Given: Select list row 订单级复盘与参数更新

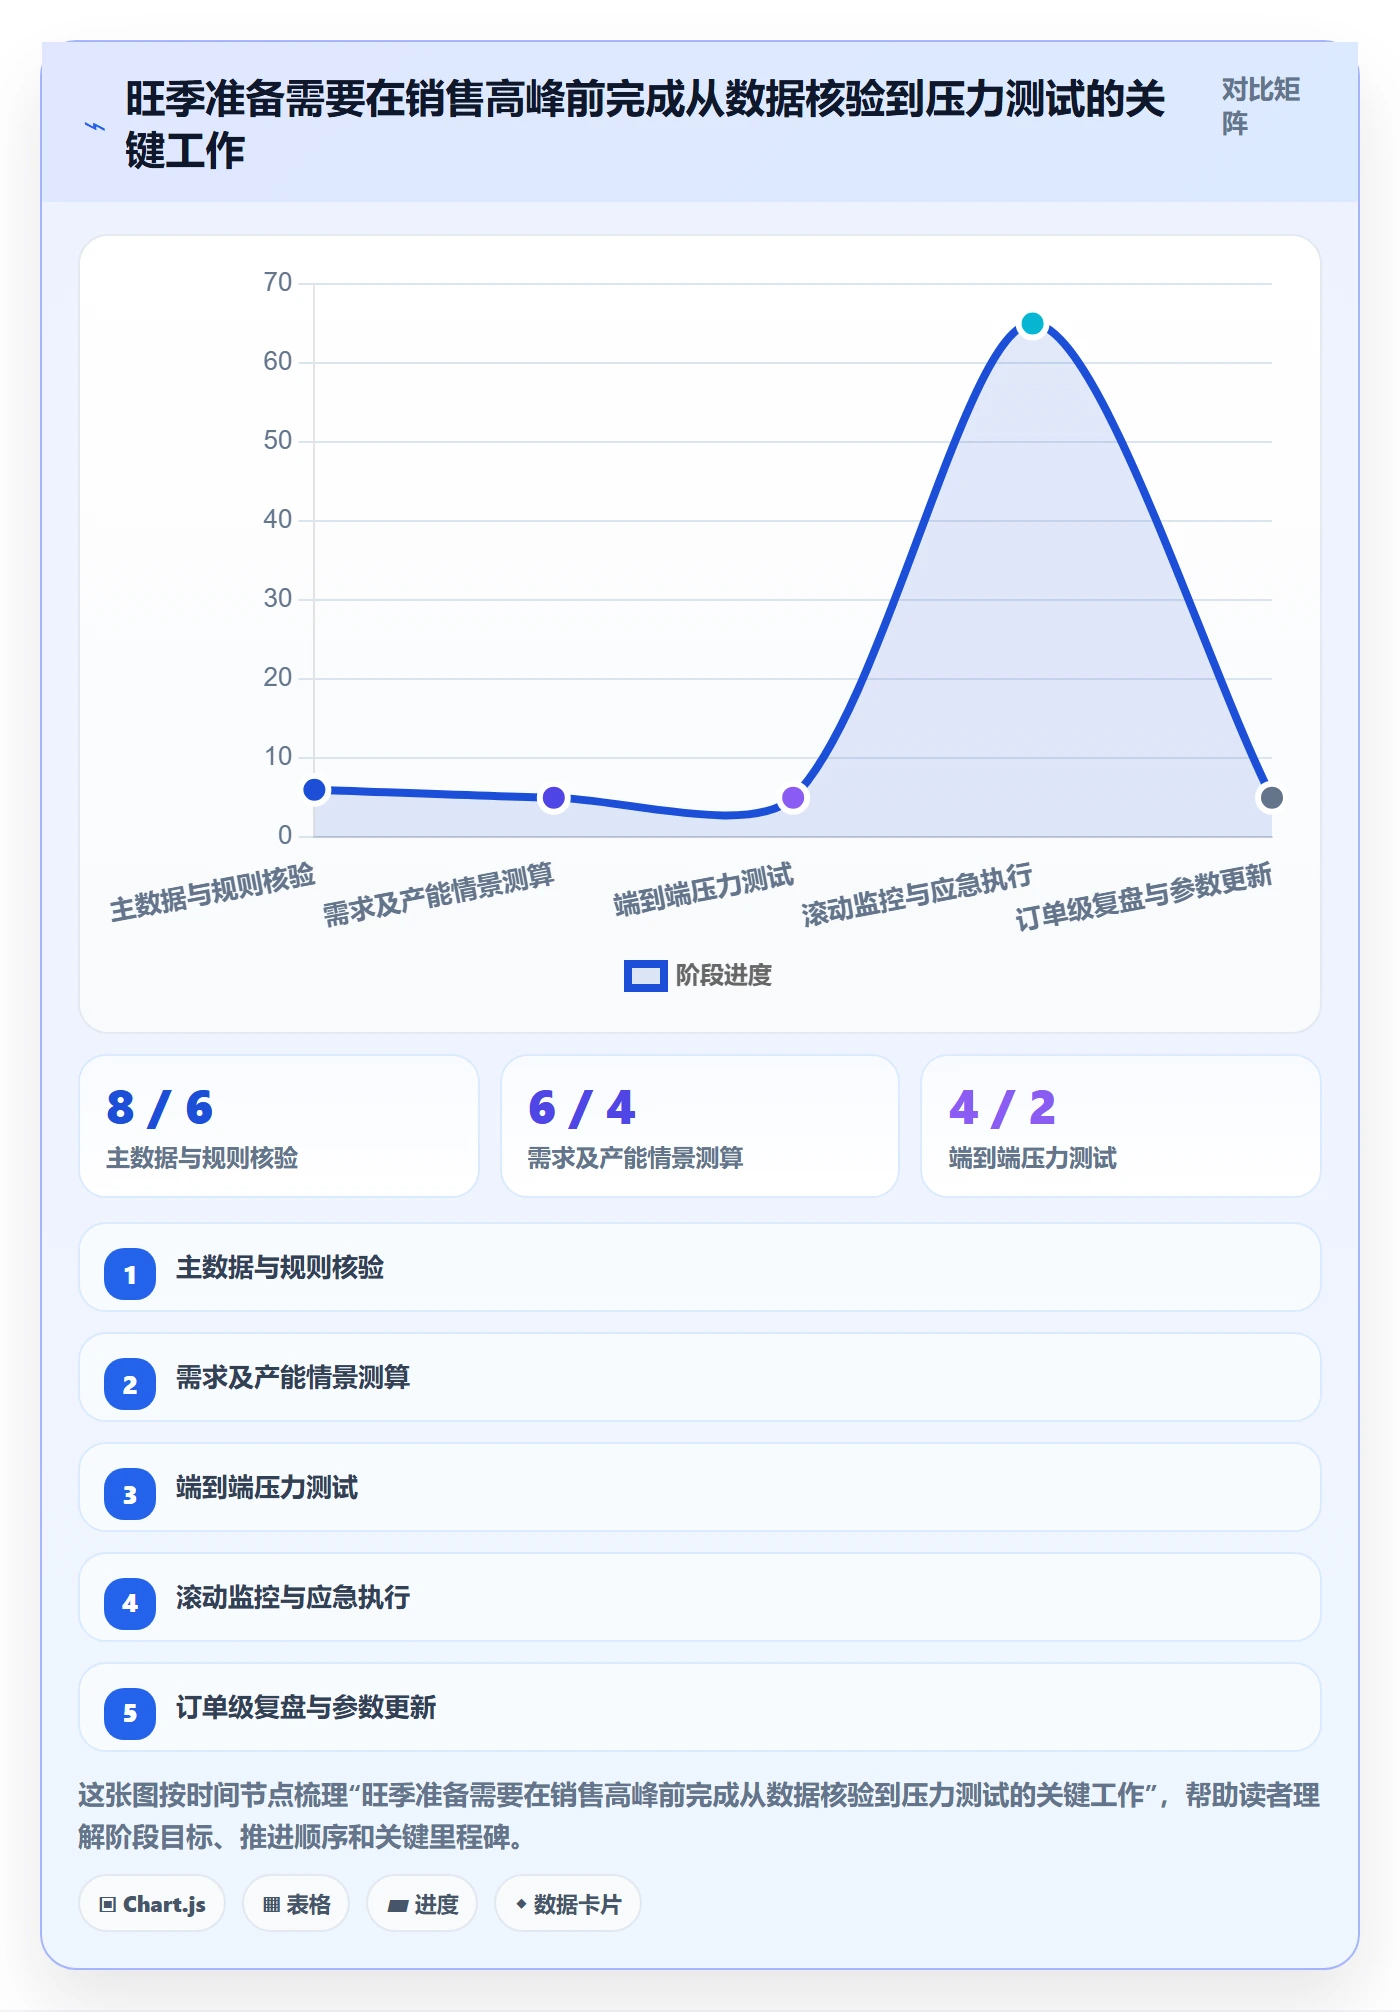Looking at the screenshot, I should (700, 1707).
